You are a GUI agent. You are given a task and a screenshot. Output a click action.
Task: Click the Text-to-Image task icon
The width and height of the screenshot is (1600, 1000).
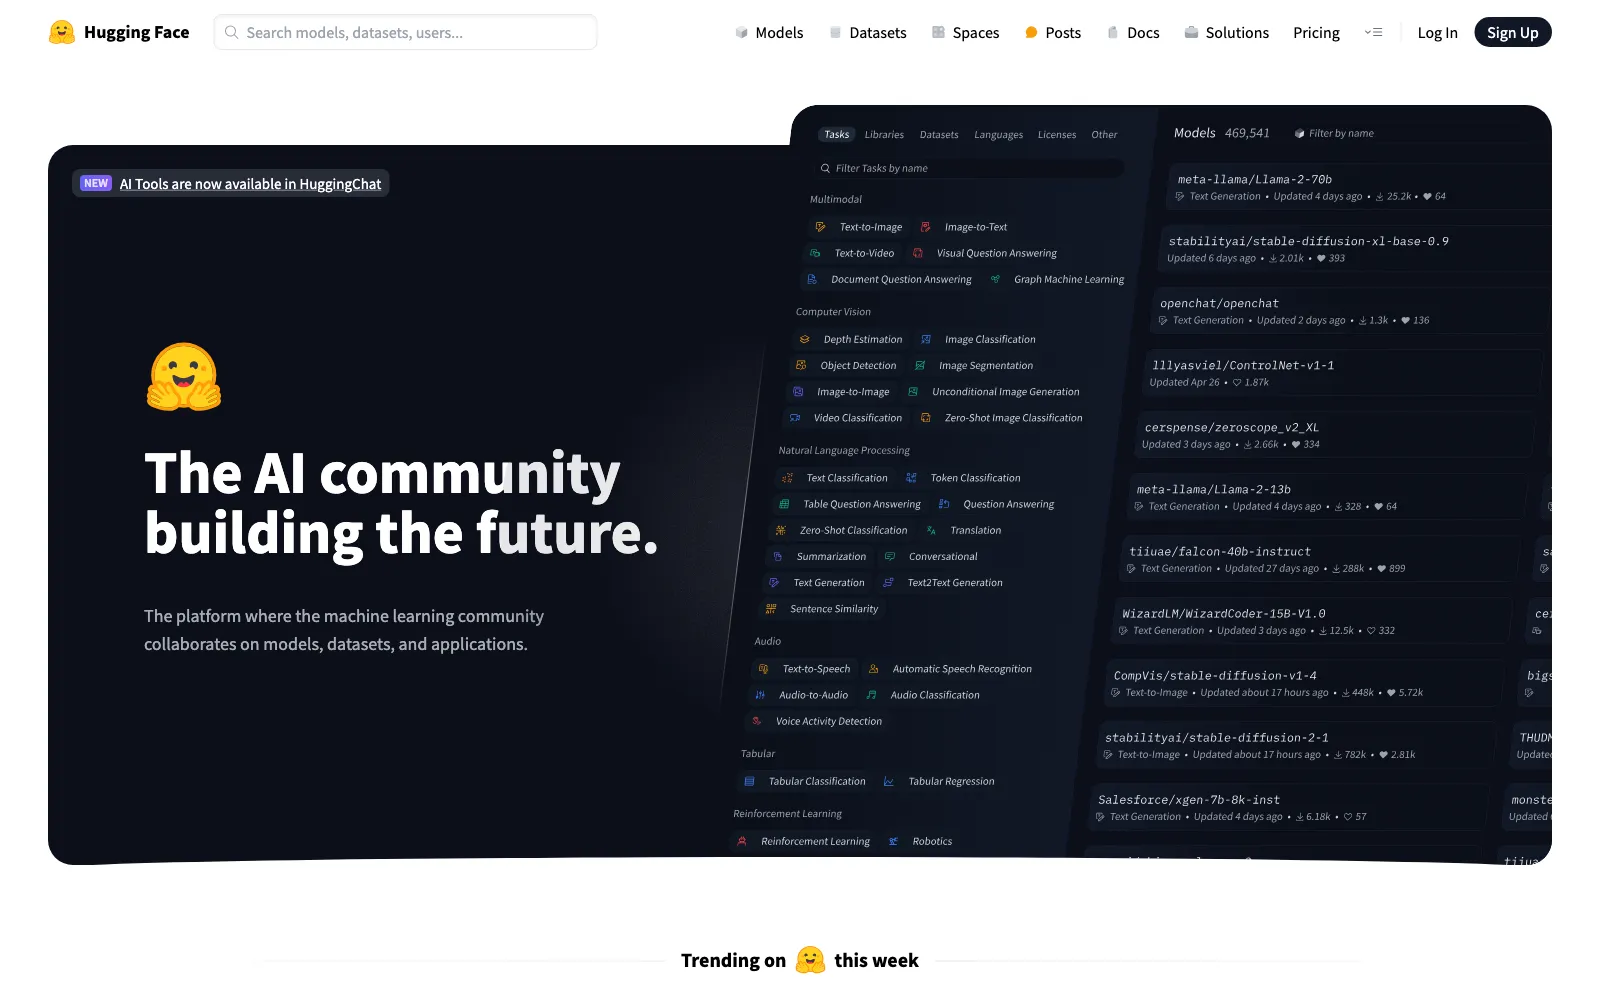tap(820, 227)
